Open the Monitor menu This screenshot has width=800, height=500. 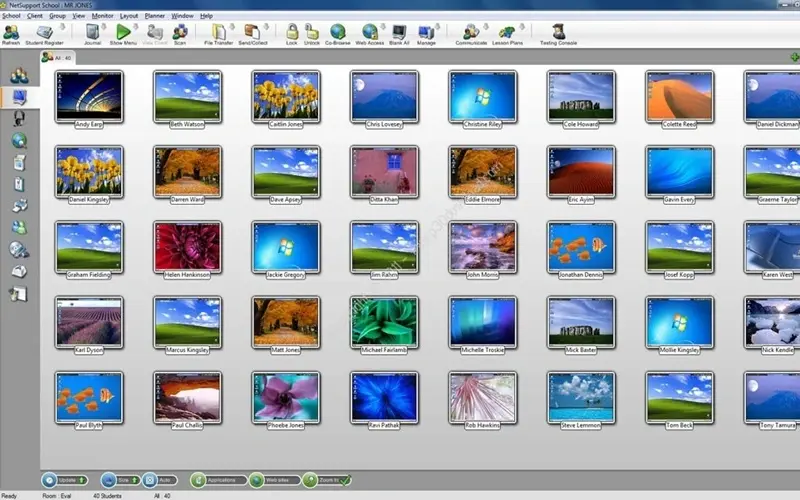tap(103, 16)
